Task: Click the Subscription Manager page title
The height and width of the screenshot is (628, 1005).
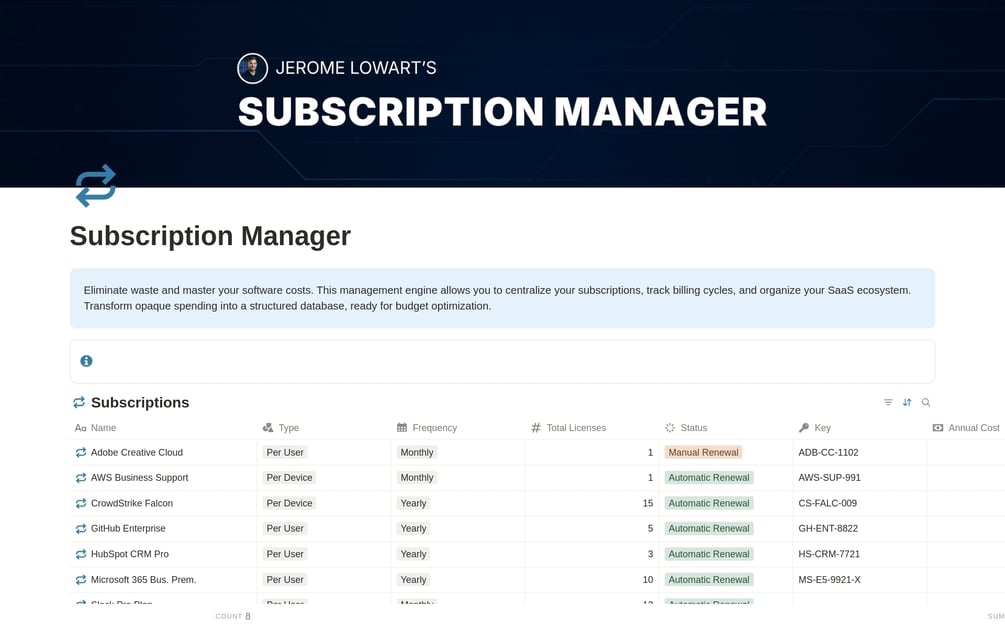Action: click(210, 236)
